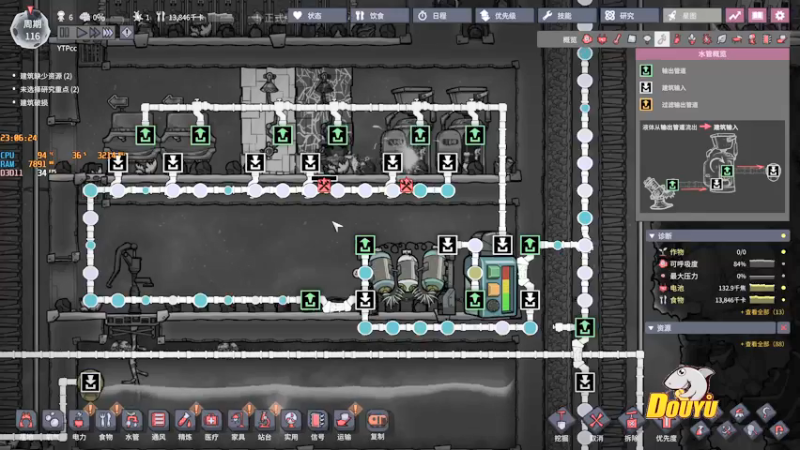This screenshot has width=800, height=450.
Task: Open the Power overlay icon
Action: pyautogui.click(x=602, y=39)
